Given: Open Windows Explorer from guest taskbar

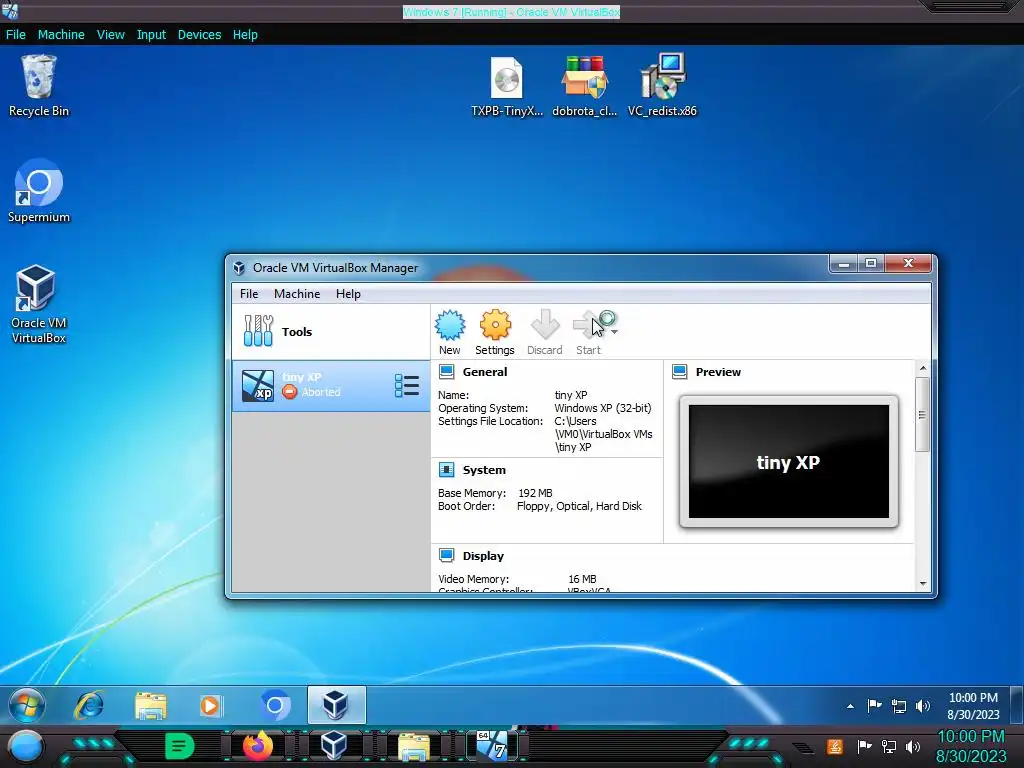Looking at the screenshot, I should pos(151,705).
